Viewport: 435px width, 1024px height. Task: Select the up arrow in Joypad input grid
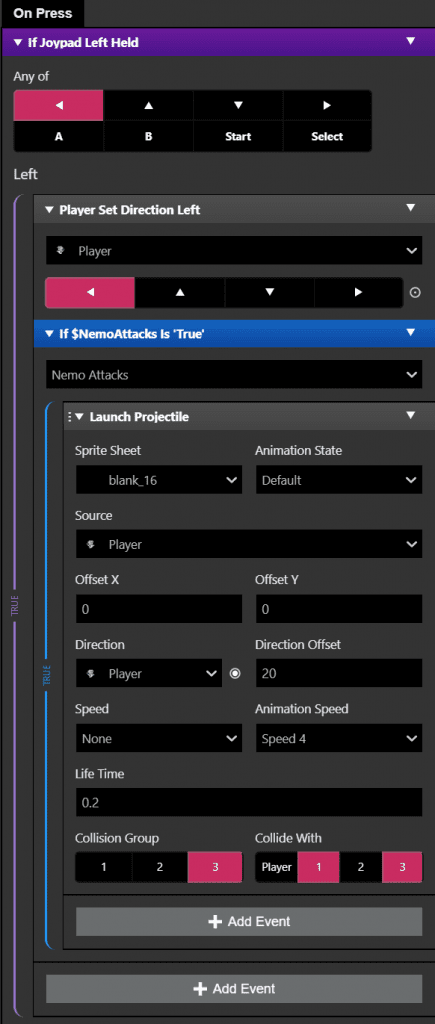tap(148, 105)
